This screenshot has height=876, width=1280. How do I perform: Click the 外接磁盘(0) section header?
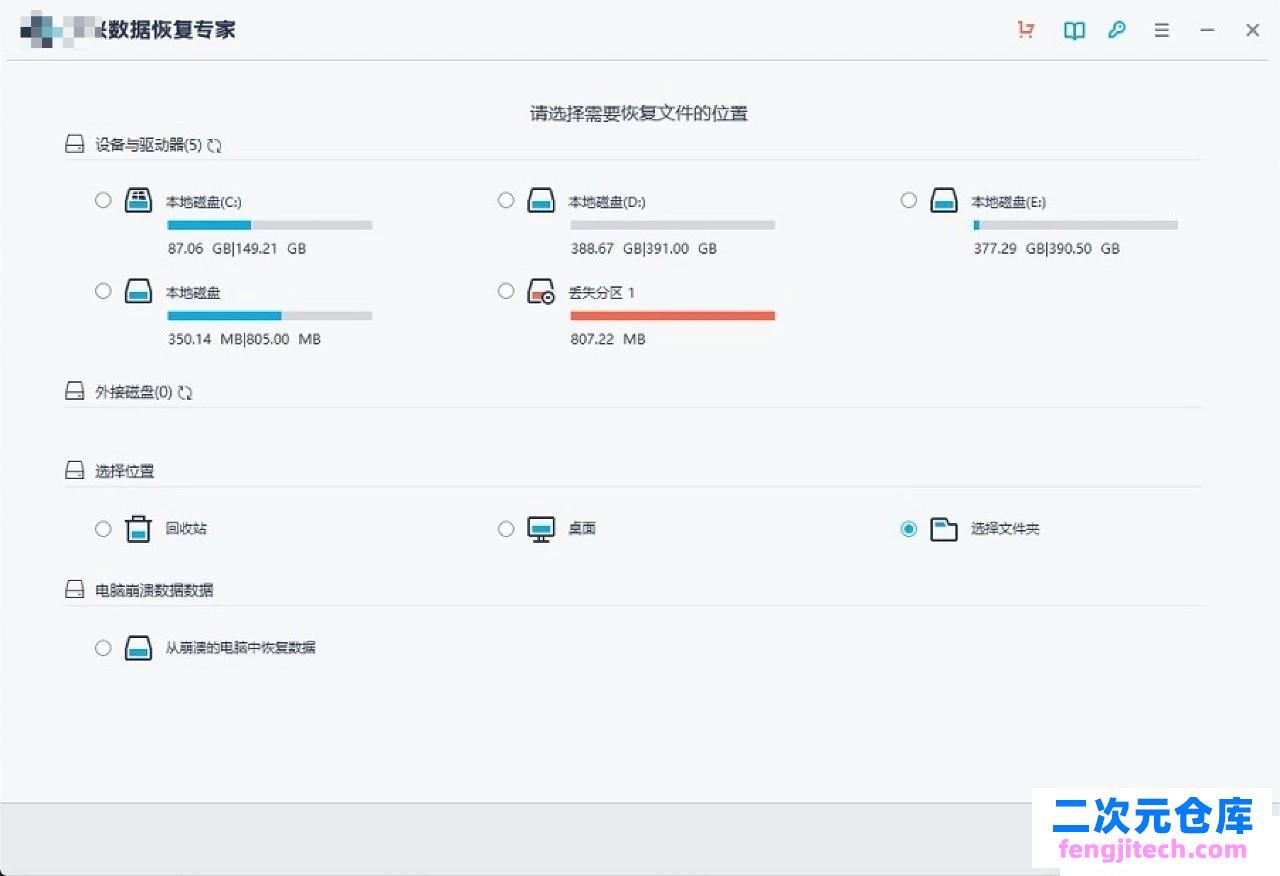pos(134,392)
